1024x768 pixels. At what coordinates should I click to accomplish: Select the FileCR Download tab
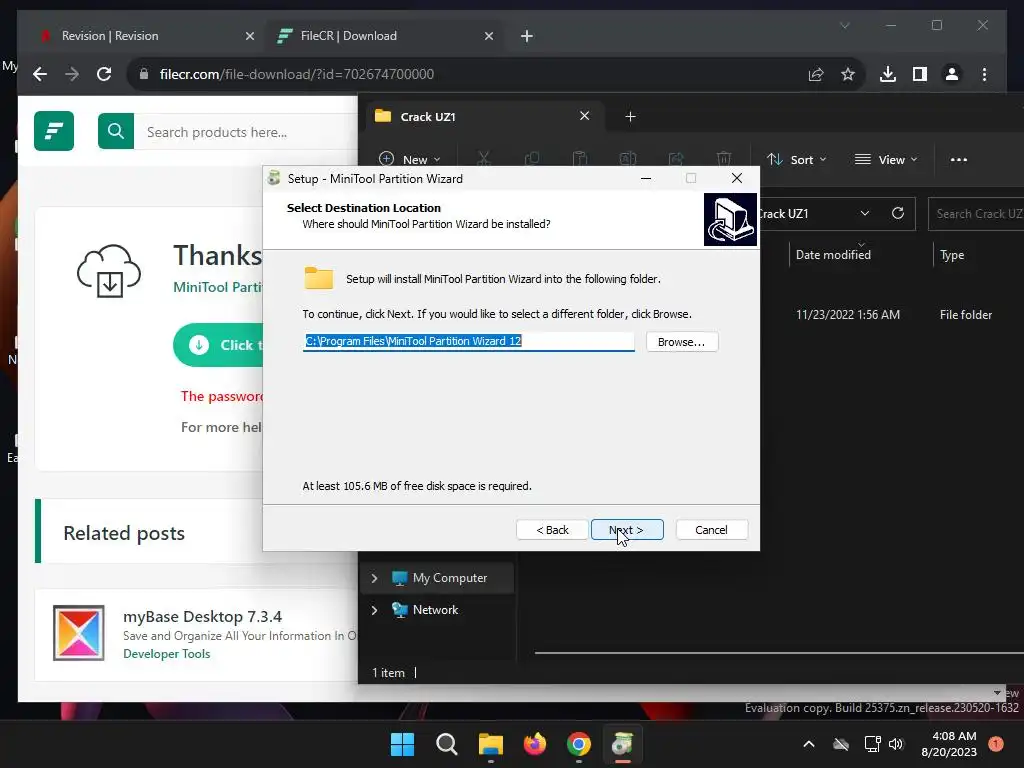tap(384, 36)
